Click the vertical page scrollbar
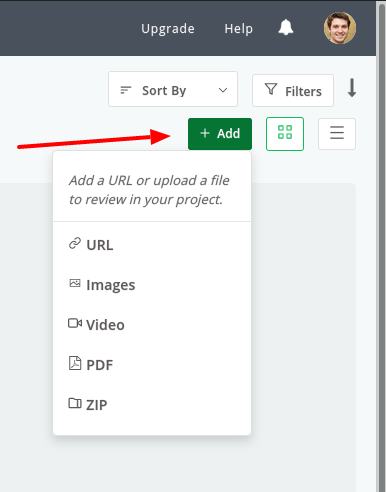 point(382,247)
